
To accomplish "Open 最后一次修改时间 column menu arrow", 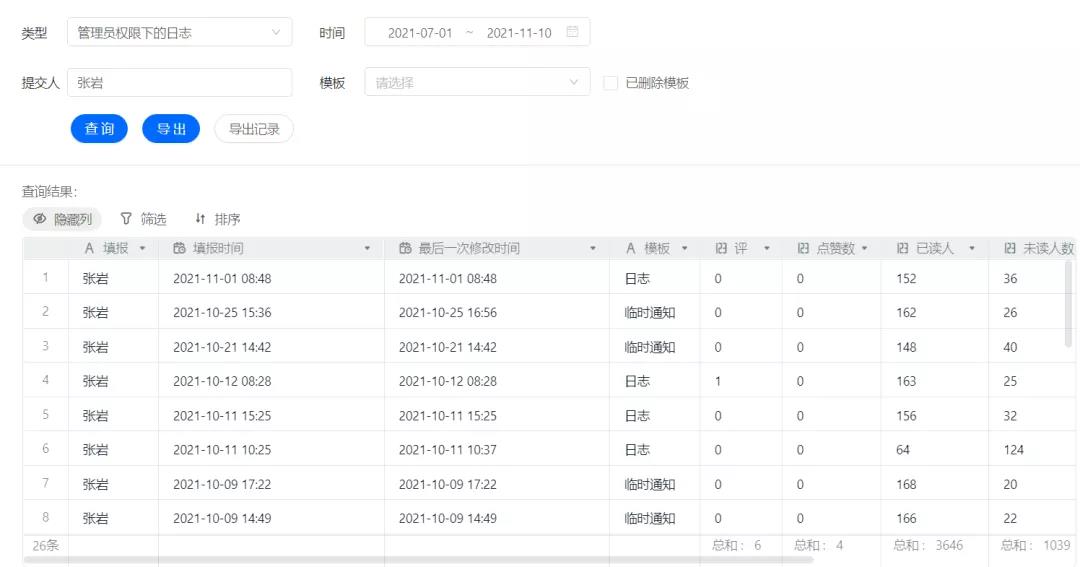I will coord(592,248).
